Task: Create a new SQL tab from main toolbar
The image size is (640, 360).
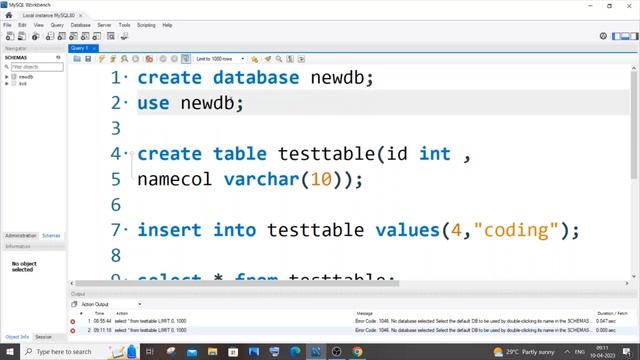Action: 10,36
